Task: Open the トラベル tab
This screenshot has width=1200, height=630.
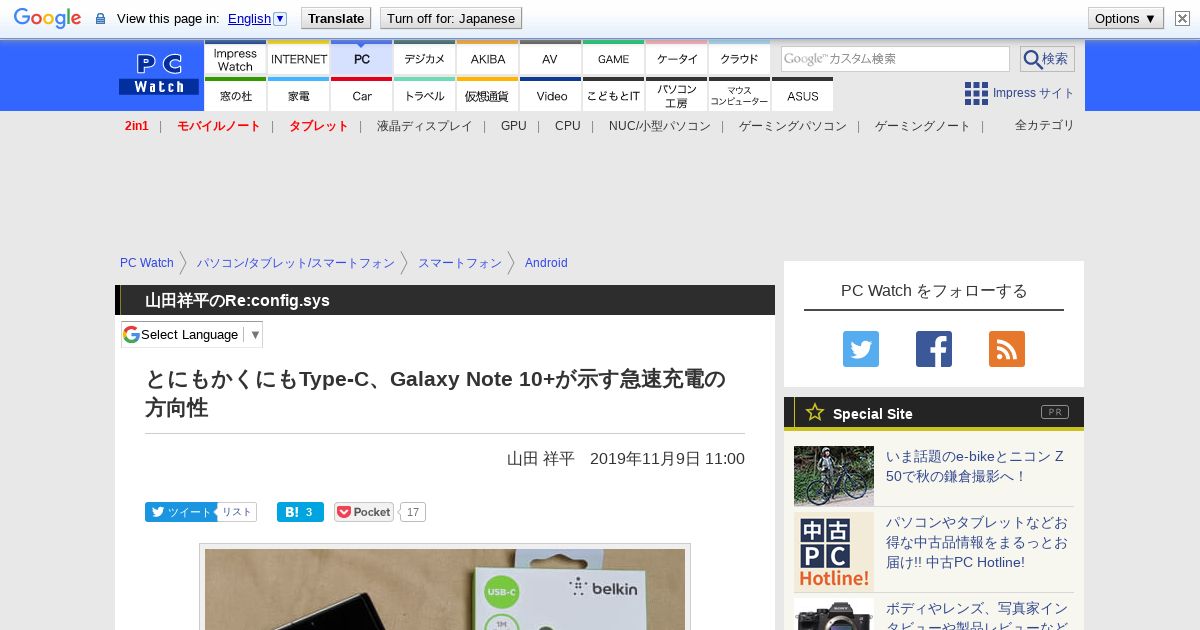Action: (x=425, y=95)
